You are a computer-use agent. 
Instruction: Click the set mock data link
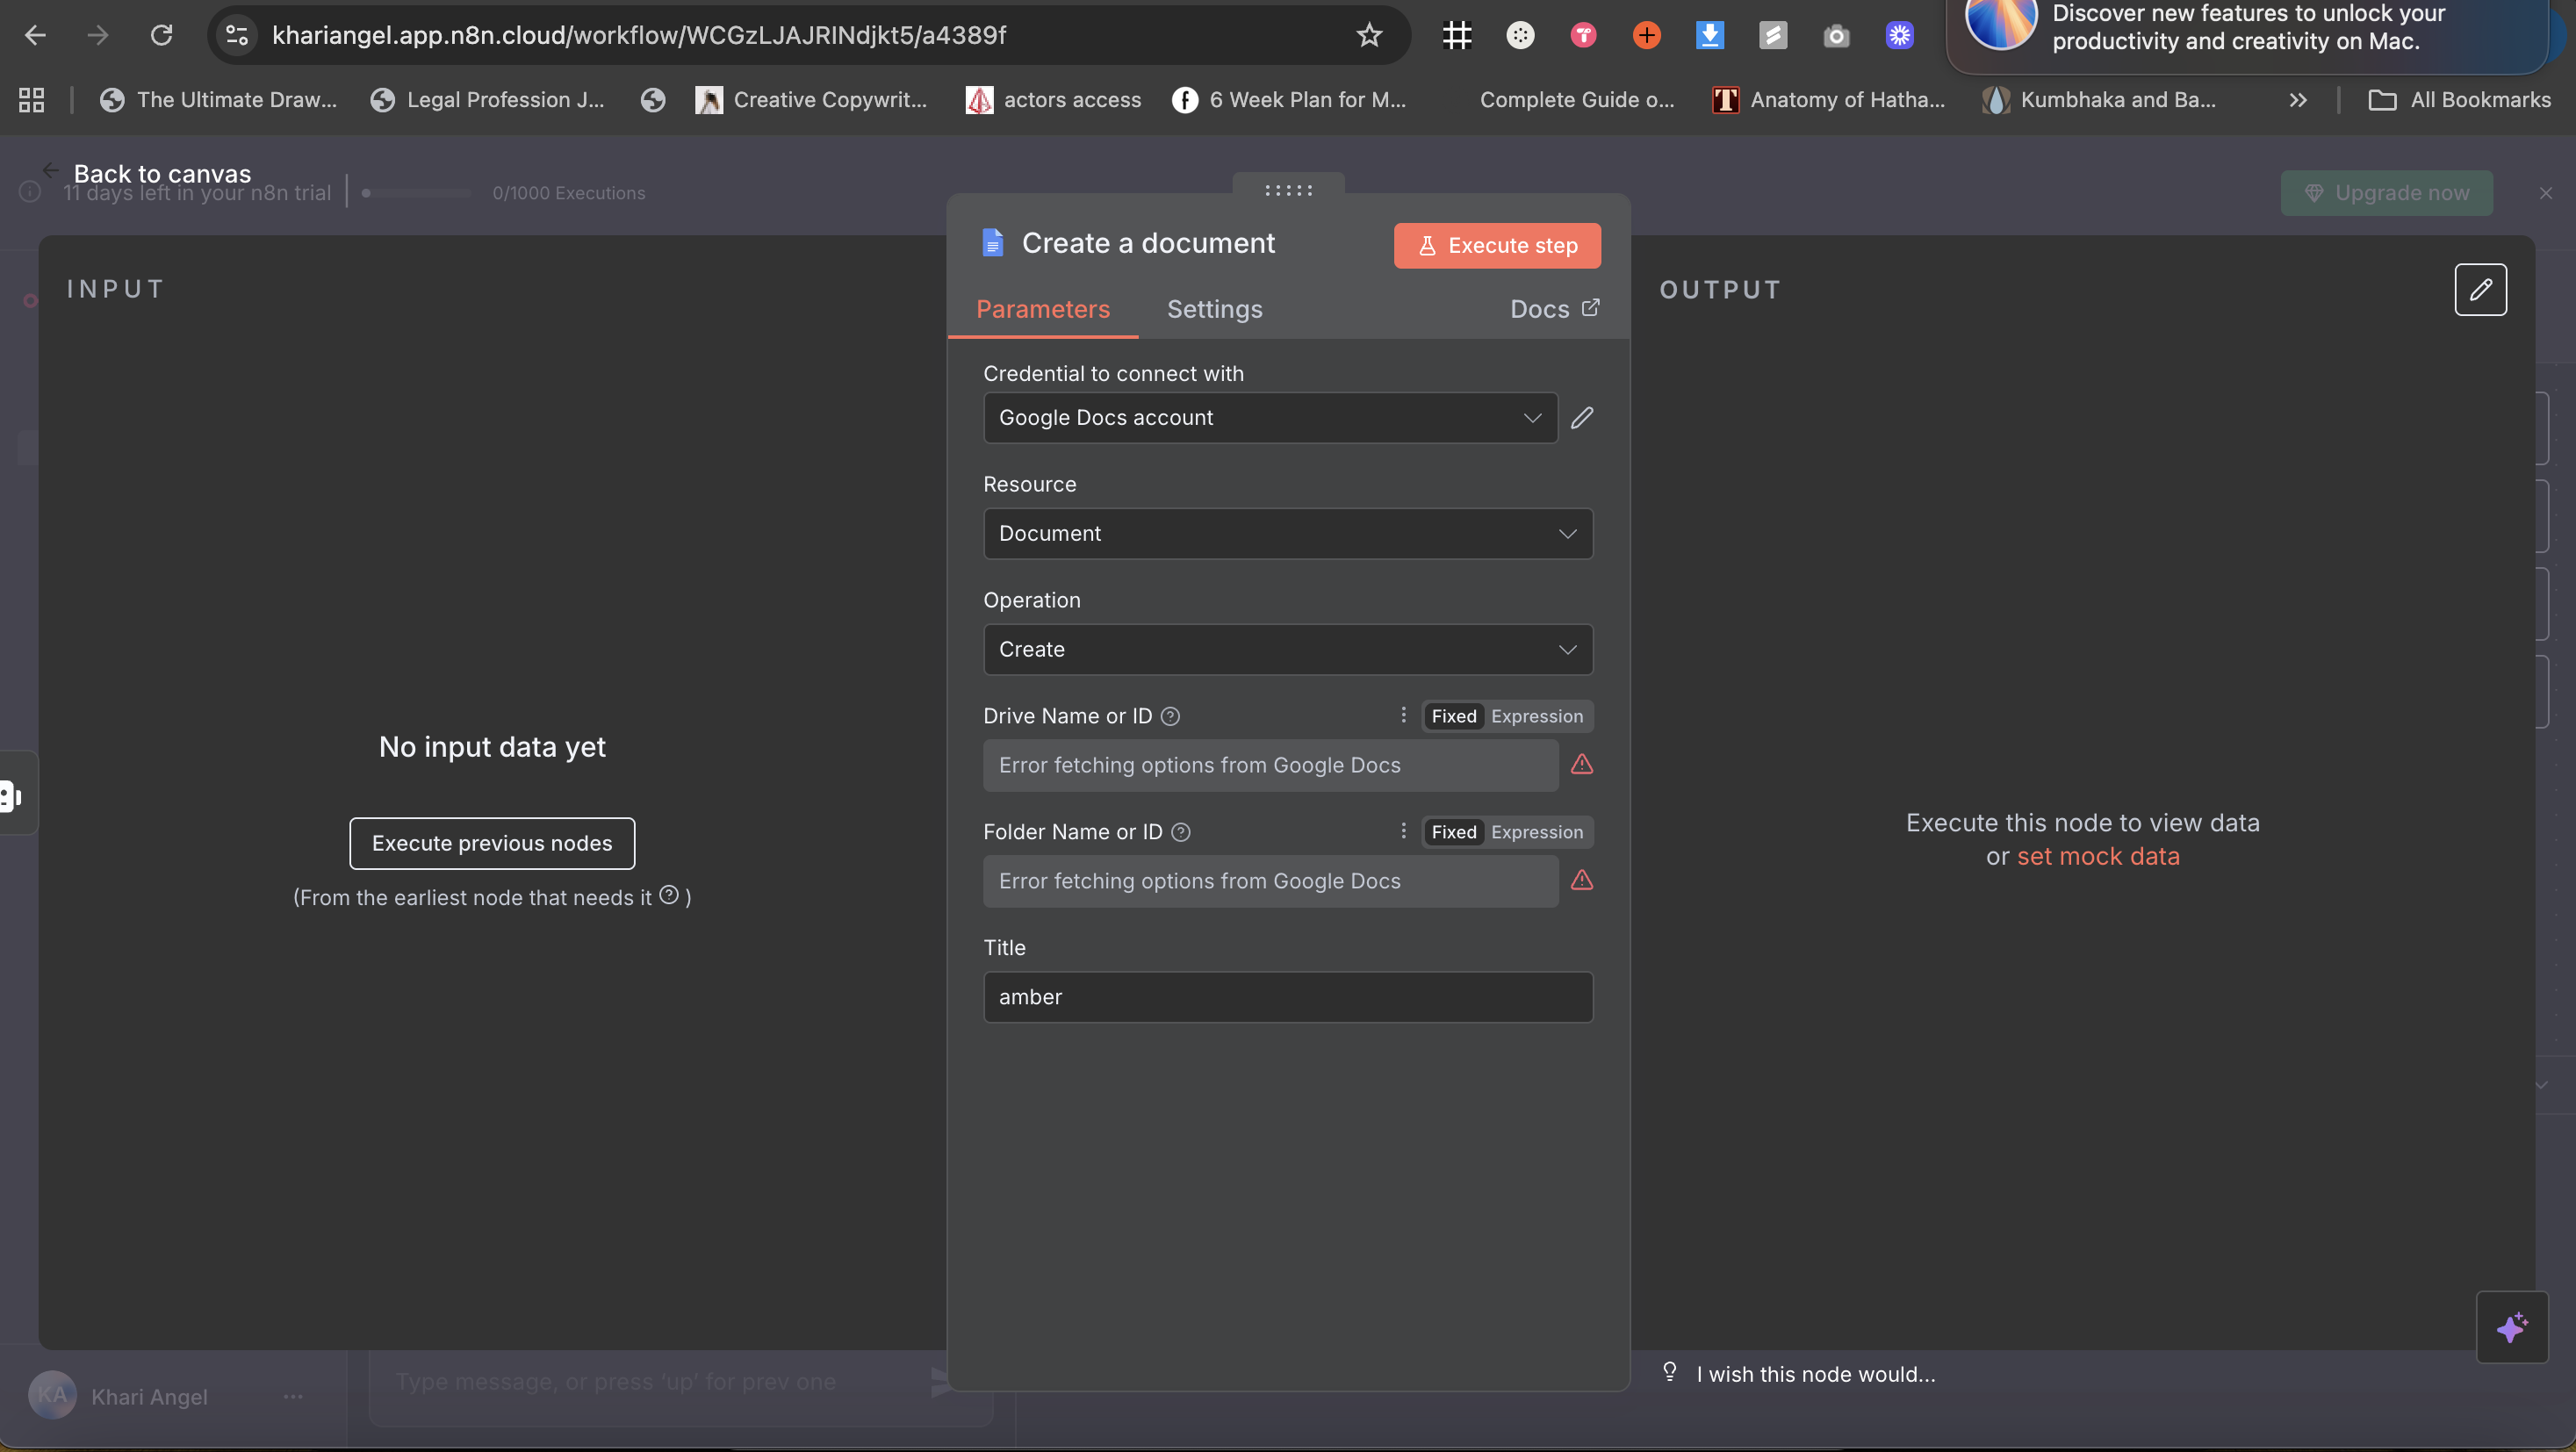pos(2097,857)
